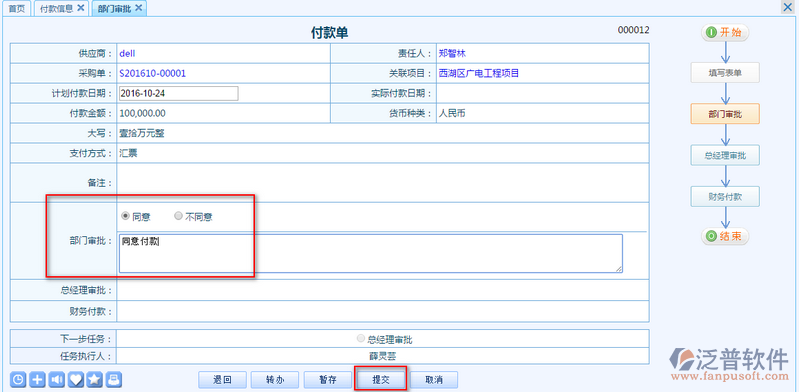The image size is (799, 392).
Task: Click the star bookmark icon
Action: pos(95,379)
